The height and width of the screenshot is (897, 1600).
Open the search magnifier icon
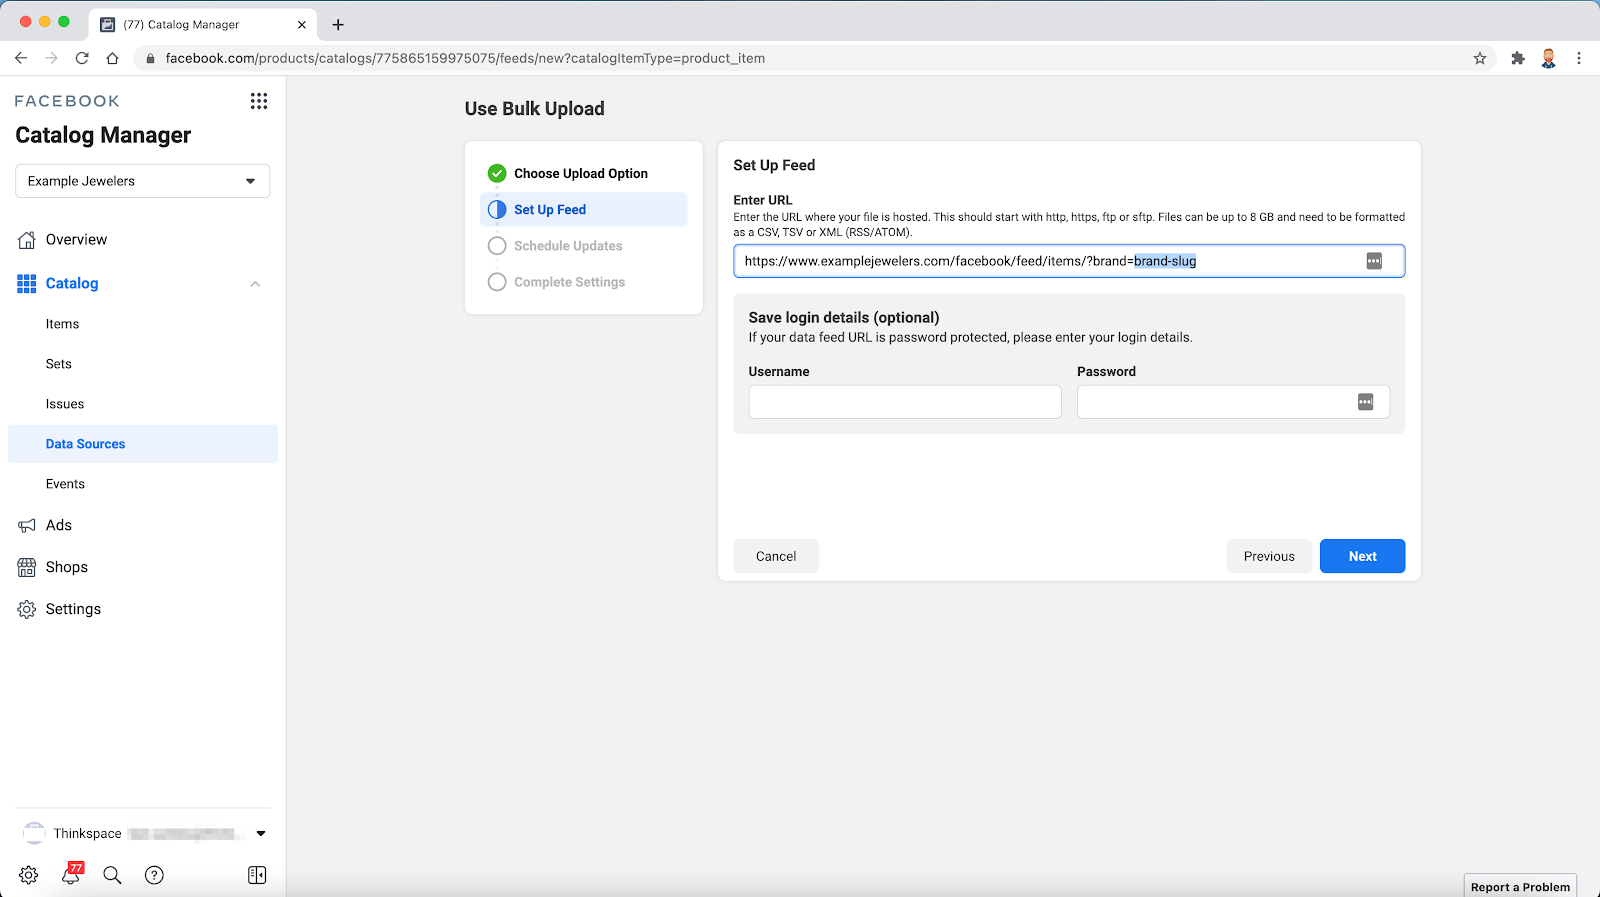click(x=112, y=875)
